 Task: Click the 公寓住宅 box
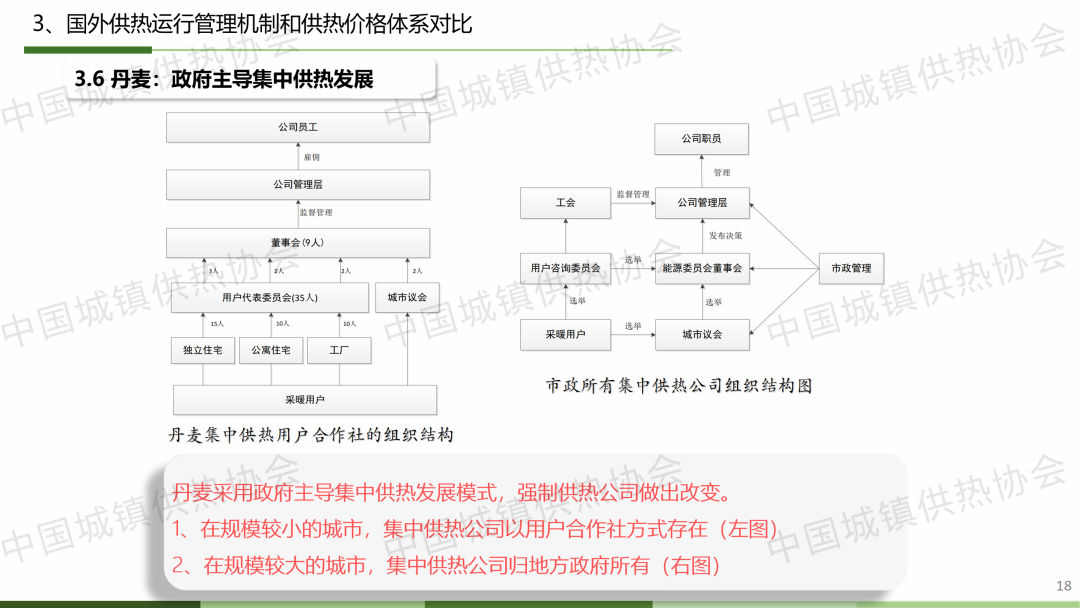pyautogui.click(x=270, y=350)
